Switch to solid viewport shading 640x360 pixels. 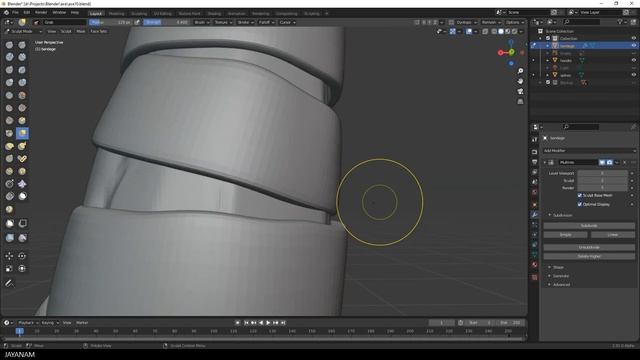click(x=501, y=31)
